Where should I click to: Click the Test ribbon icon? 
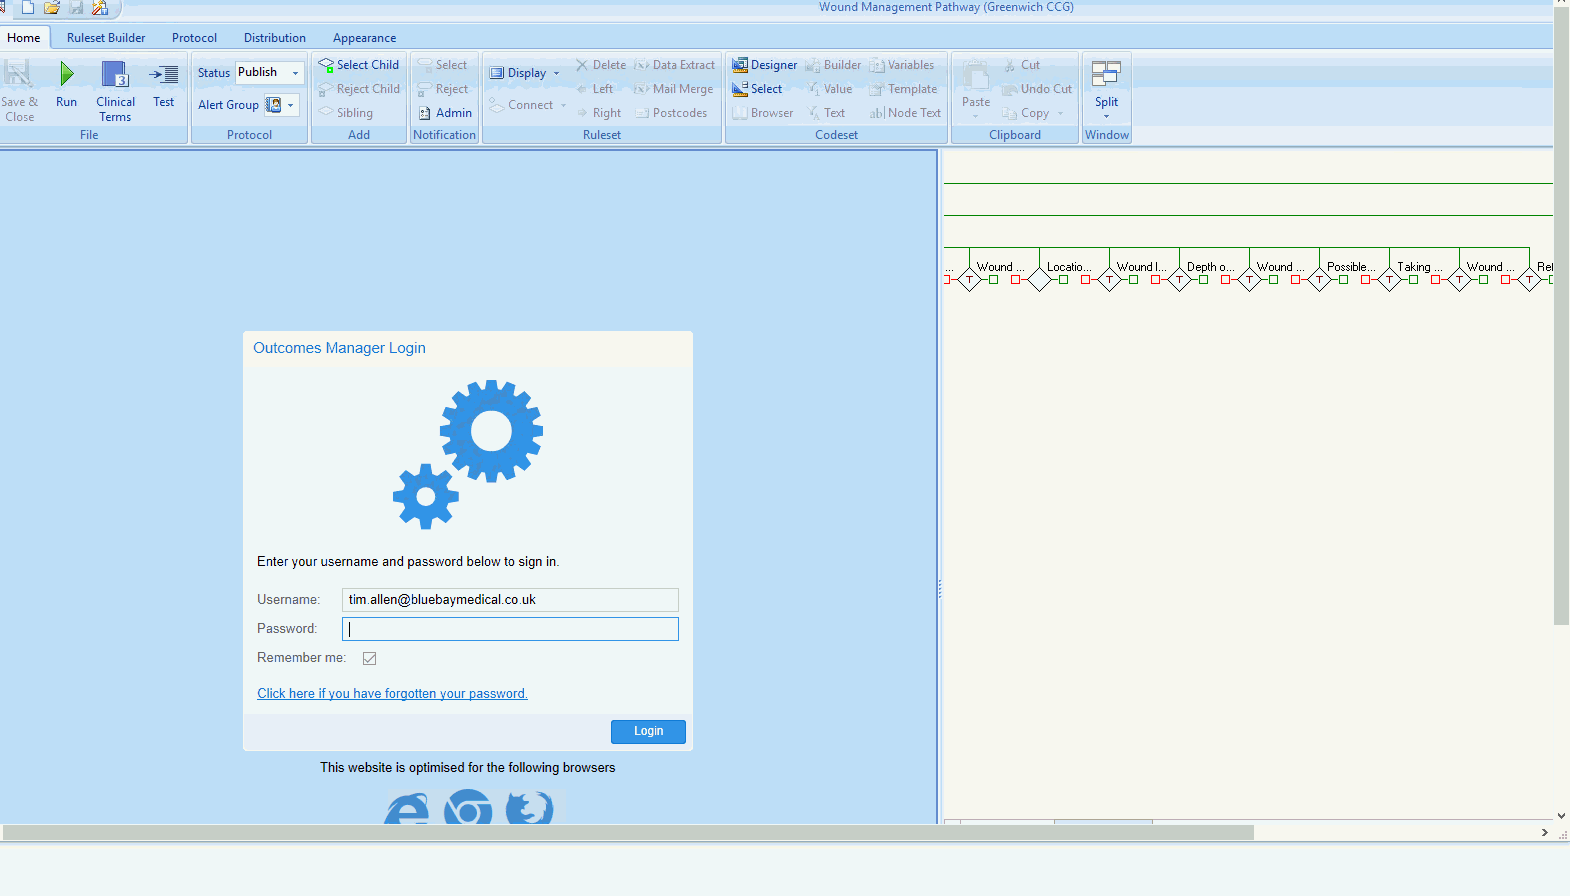point(164,76)
